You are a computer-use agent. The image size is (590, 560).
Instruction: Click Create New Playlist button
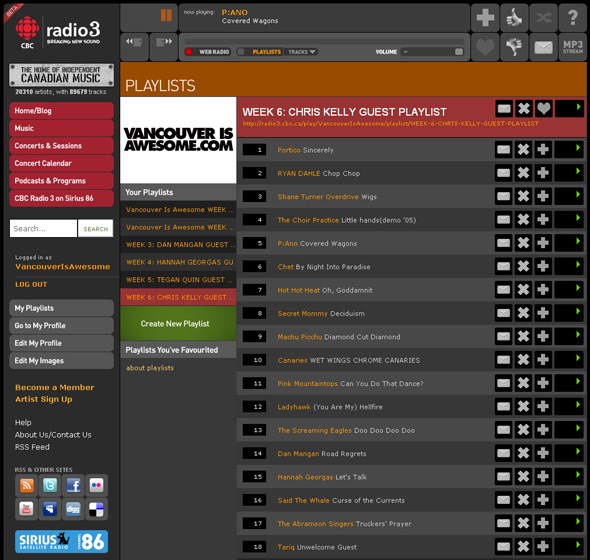[x=178, y=323]
